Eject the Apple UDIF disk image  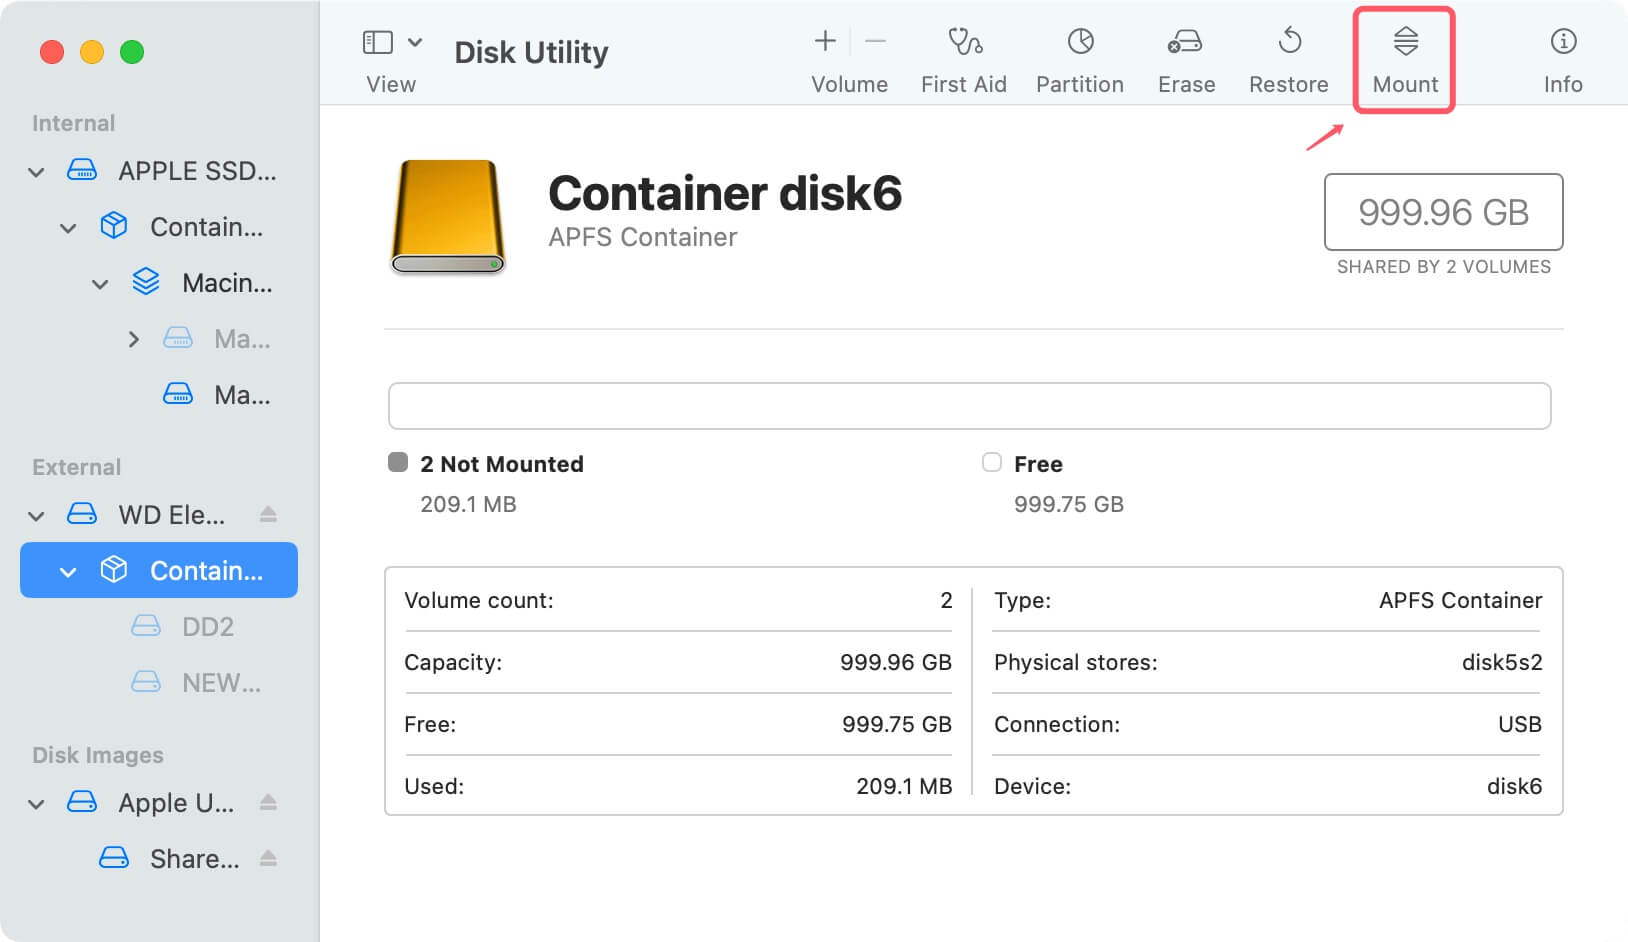coord(268,802)
